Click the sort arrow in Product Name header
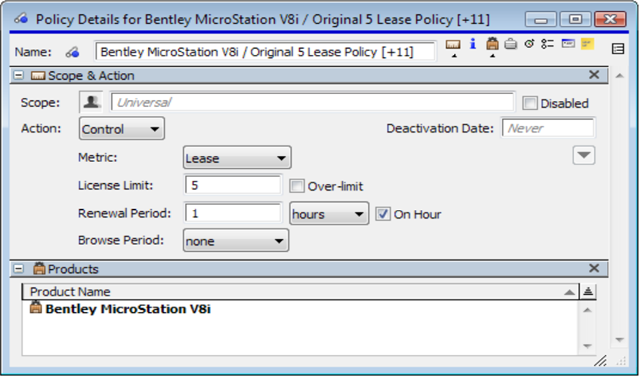The width and height of the screenshot is (640, 376). 569,292
